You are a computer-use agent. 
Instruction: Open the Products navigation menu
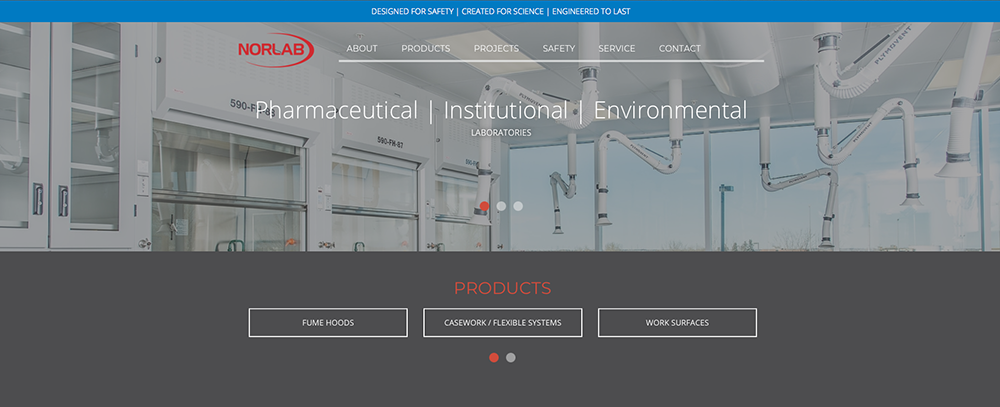point(425,48)
